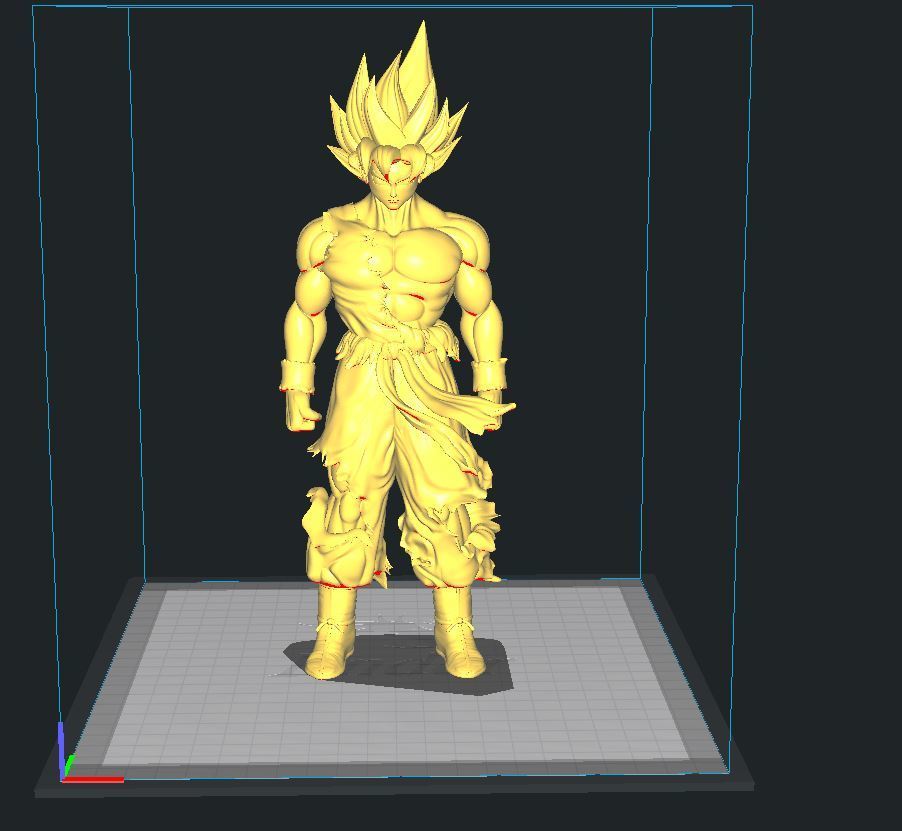Click the model's shadow on the plate
Viewport: 902px width, 831px height.
pyautogui.click(x=400, y=670)
